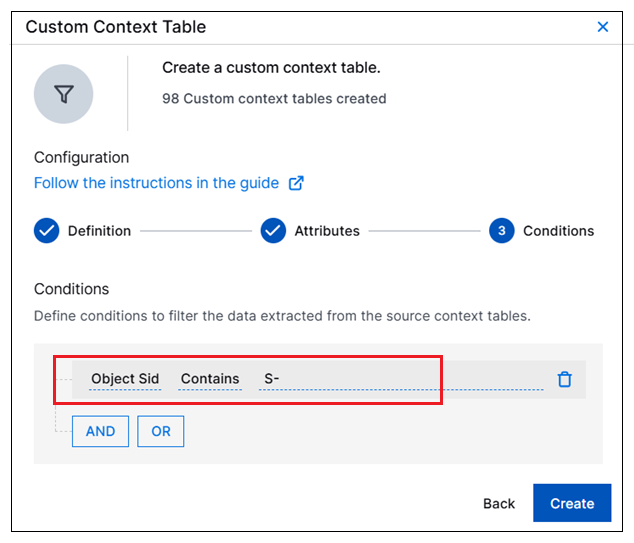Add an AND condition
This screenshot has width=634, height=543.
[x=100, y=431]
